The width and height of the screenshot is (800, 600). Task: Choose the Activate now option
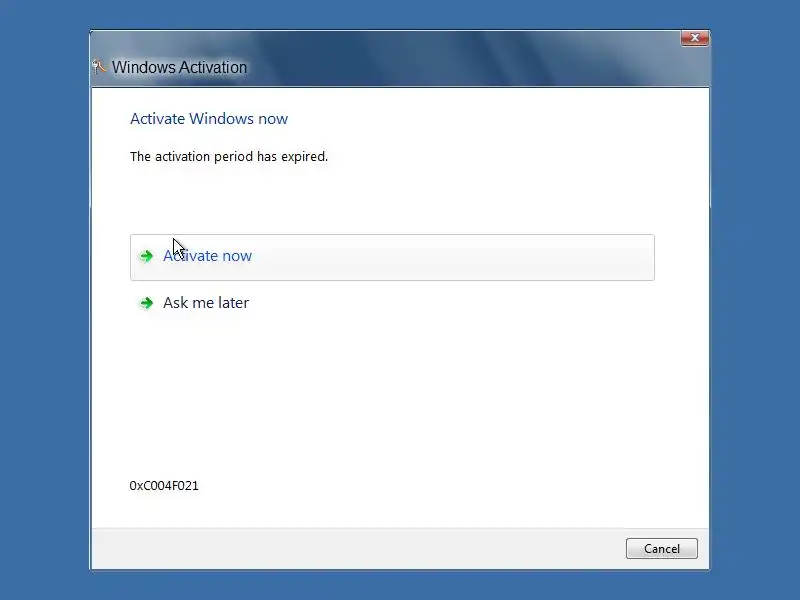(392, 257)
